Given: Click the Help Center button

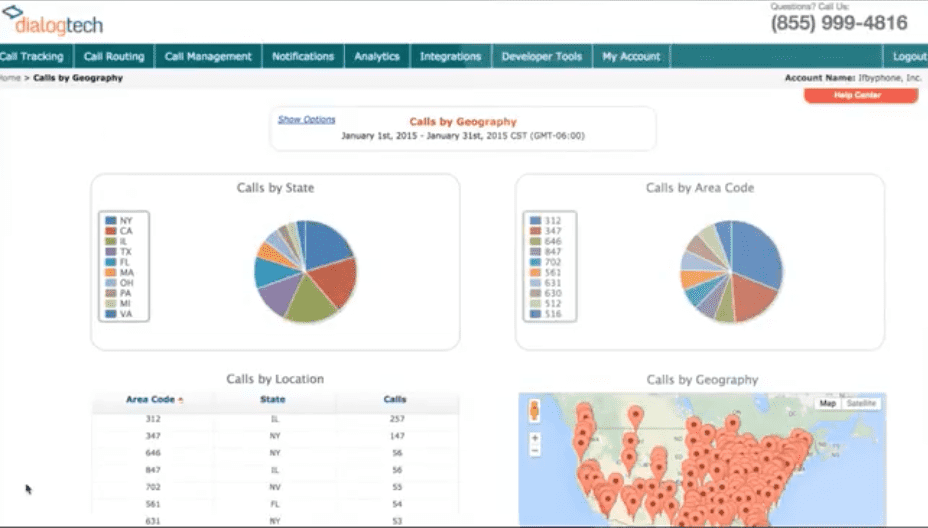Looking at the screenshot, I should tap(860, 96).
